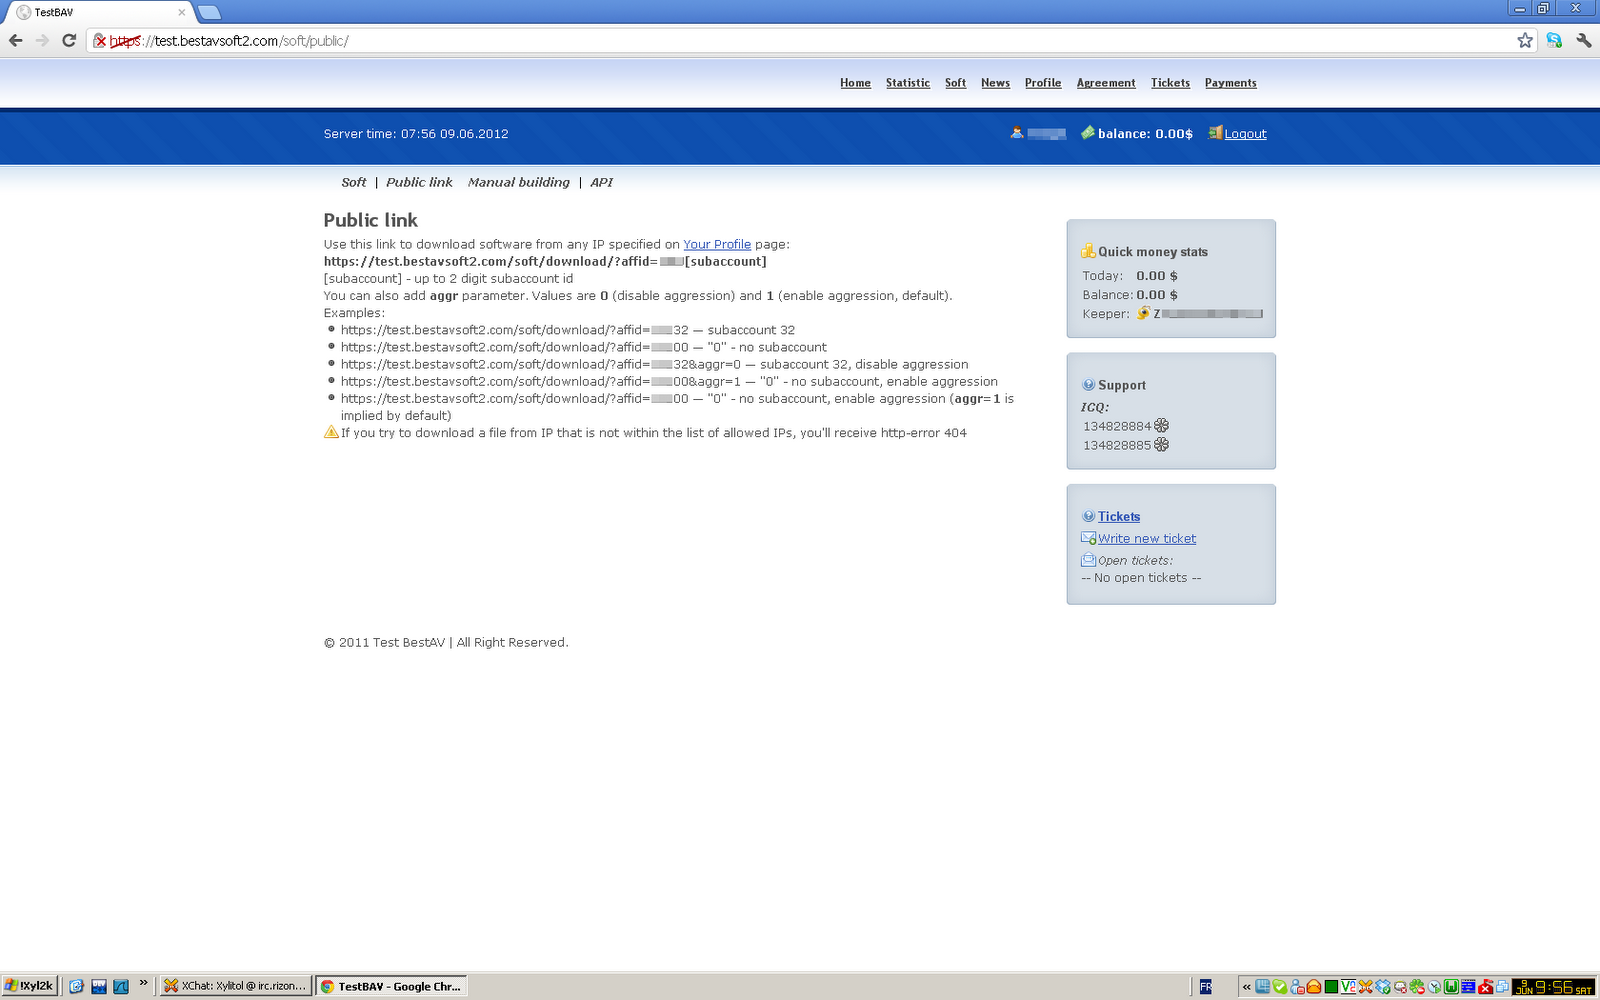Open the Statistic menu item
The image size is (1600, 1000).
[x=908, y=83]
